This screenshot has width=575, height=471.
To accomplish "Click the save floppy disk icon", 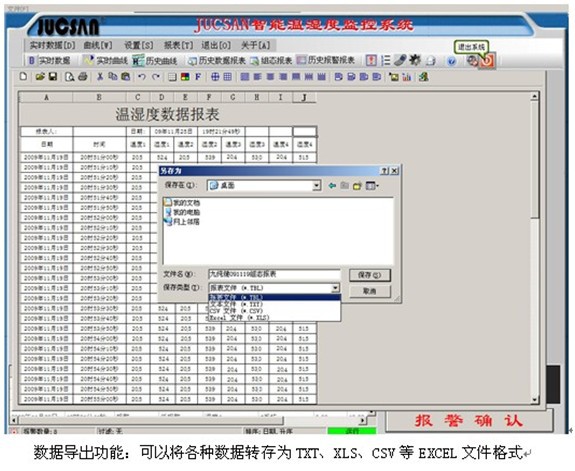I will (53, 77).
